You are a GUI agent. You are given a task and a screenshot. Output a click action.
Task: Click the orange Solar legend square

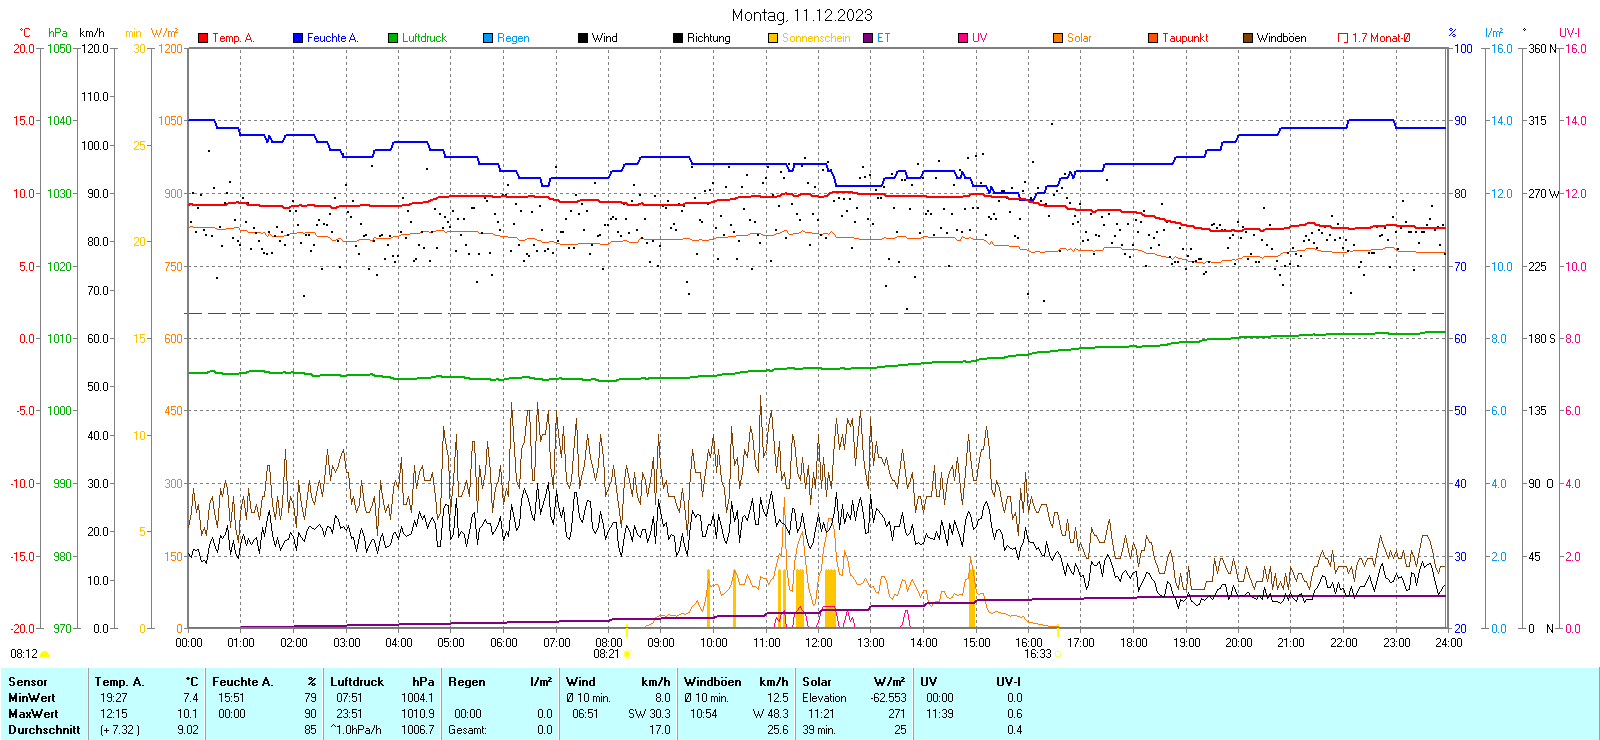coord(1058,38)
